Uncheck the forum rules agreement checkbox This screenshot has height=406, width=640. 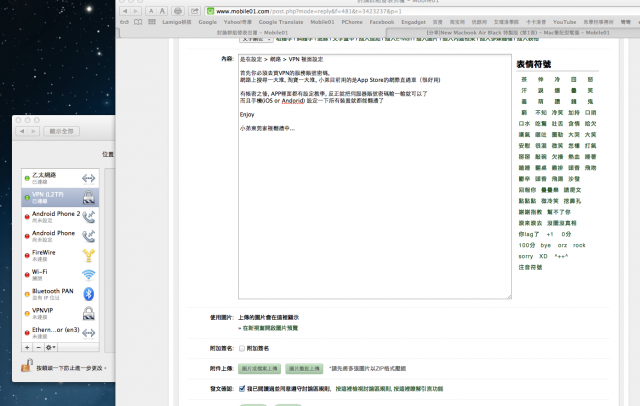tap(242, 388)
